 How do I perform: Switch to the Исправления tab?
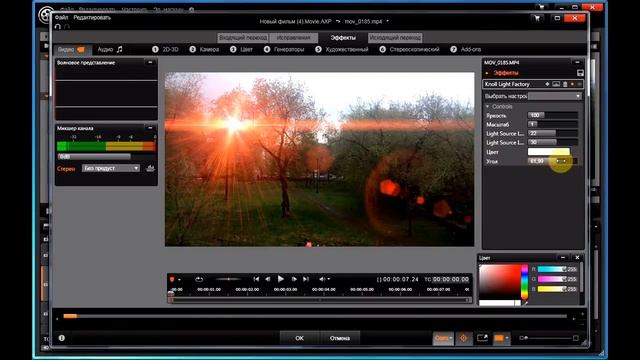[293, 38]
